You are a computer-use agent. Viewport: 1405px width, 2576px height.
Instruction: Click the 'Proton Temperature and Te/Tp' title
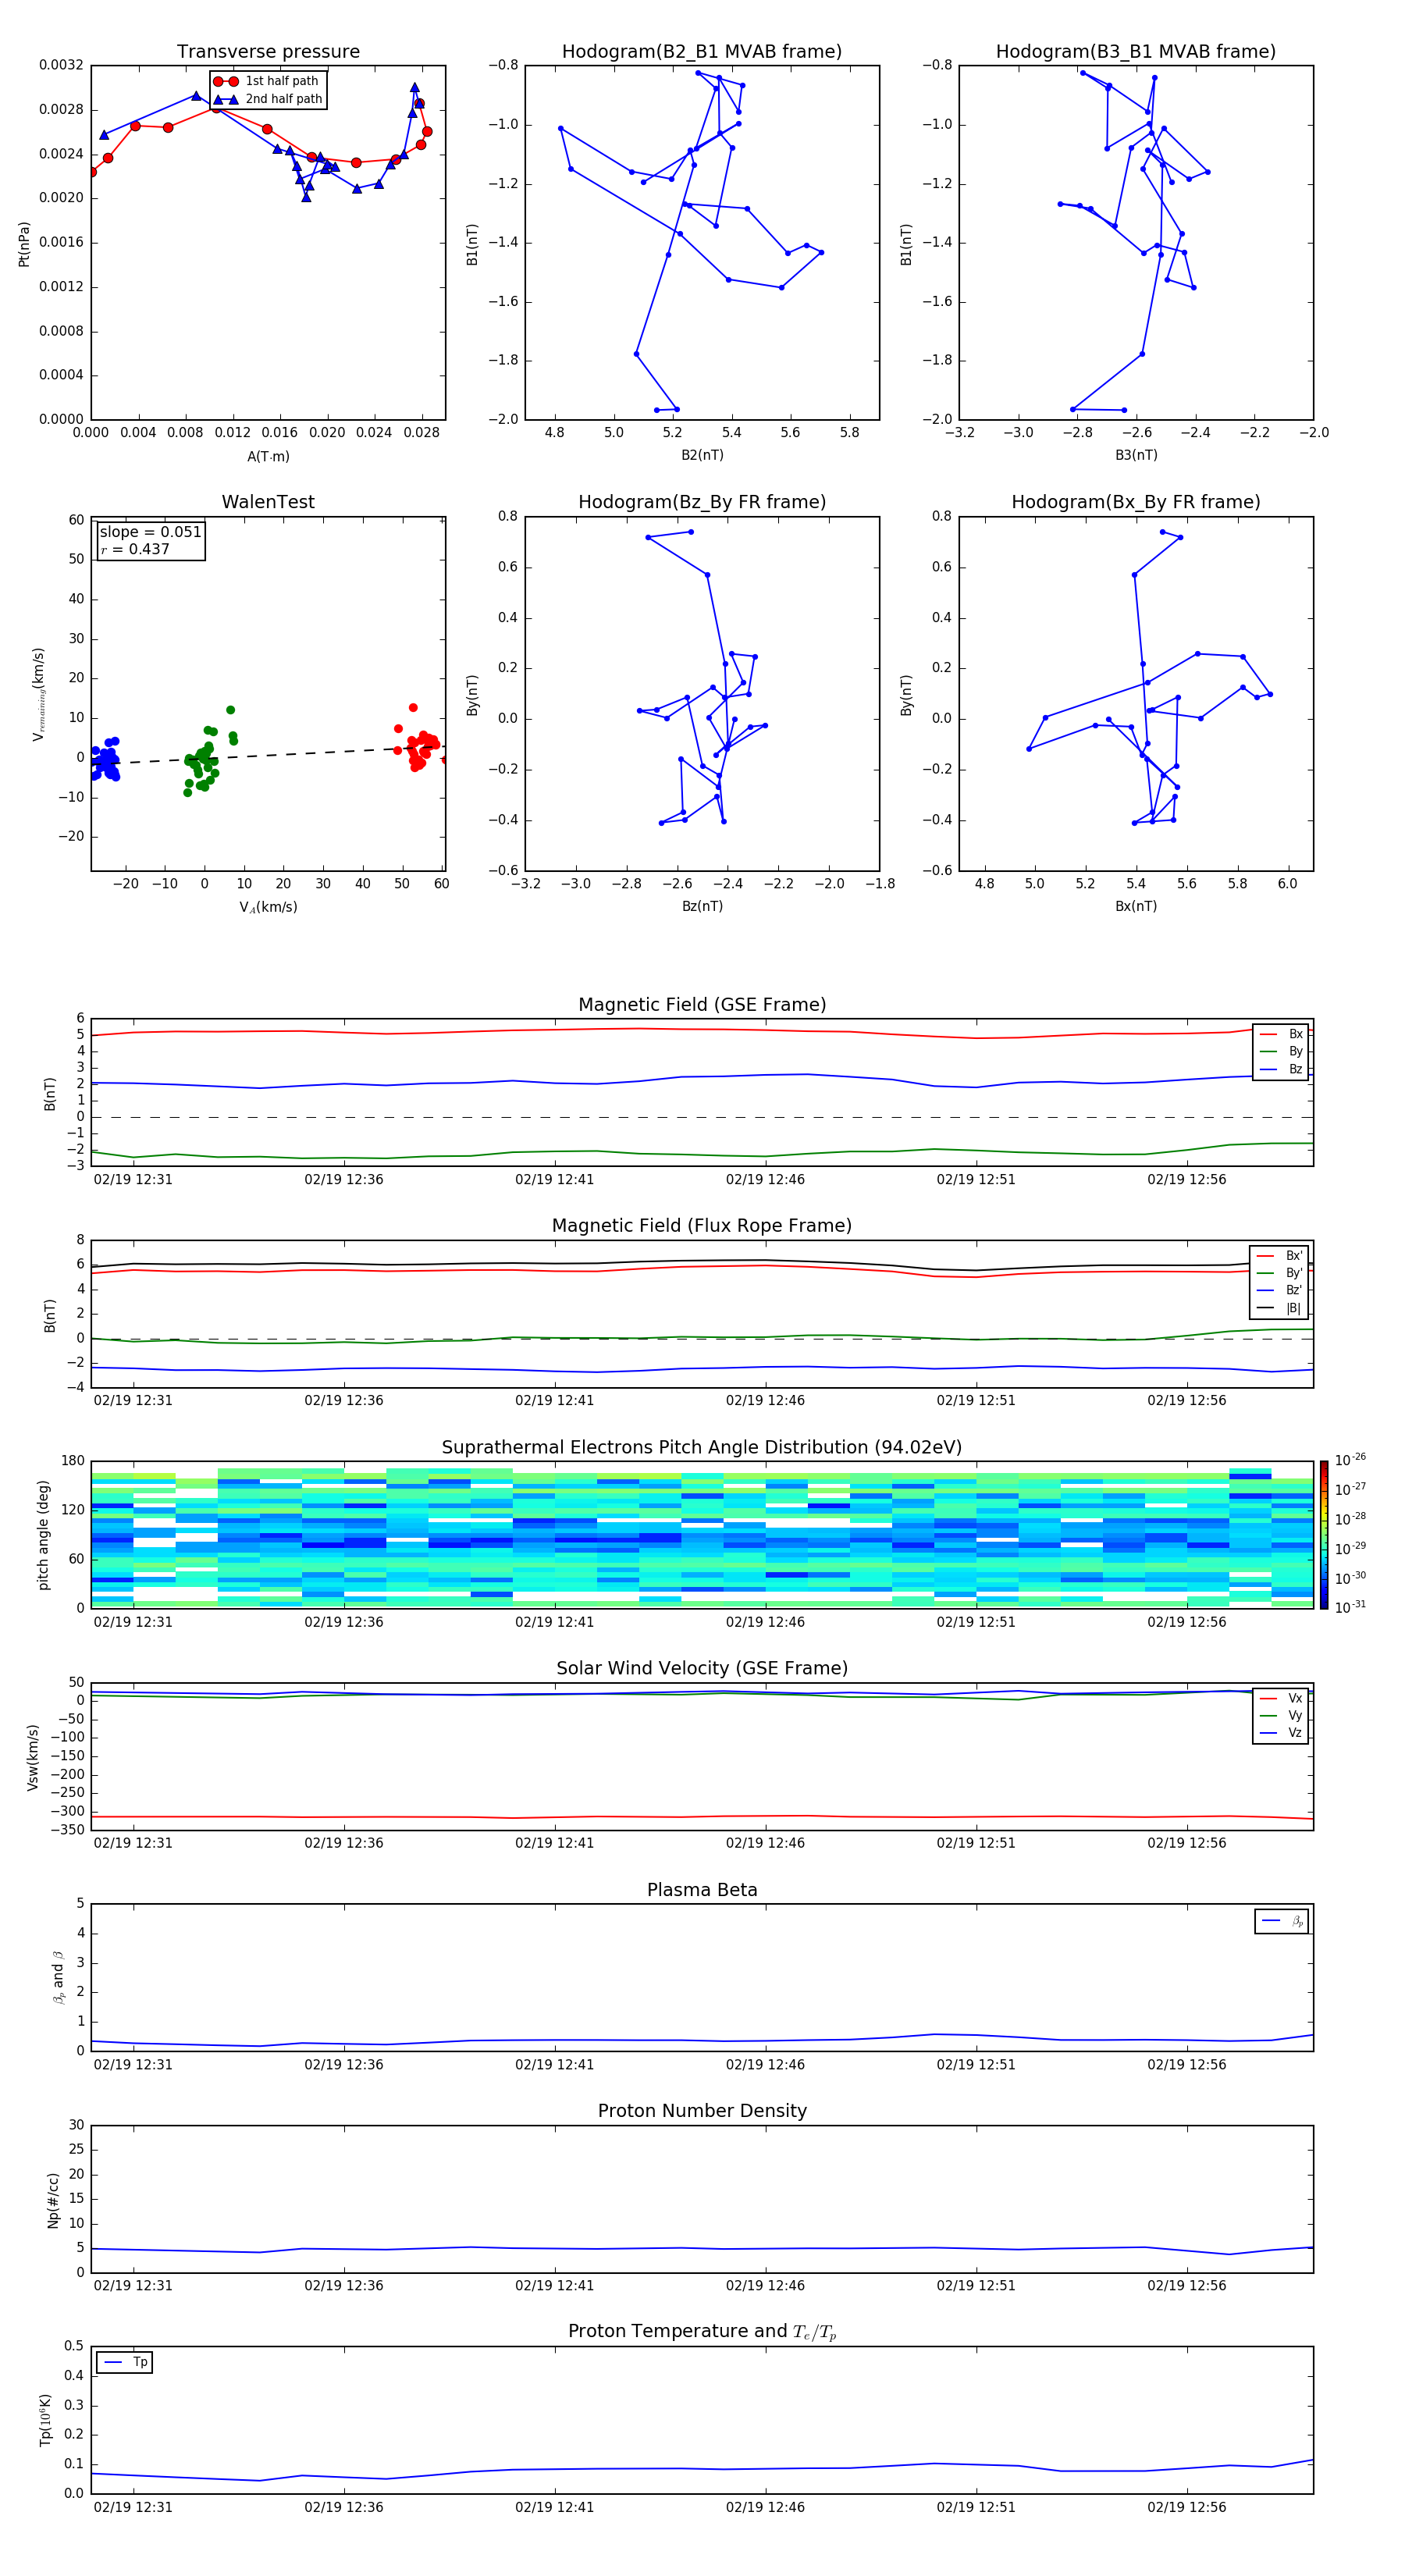point(702,2332)
